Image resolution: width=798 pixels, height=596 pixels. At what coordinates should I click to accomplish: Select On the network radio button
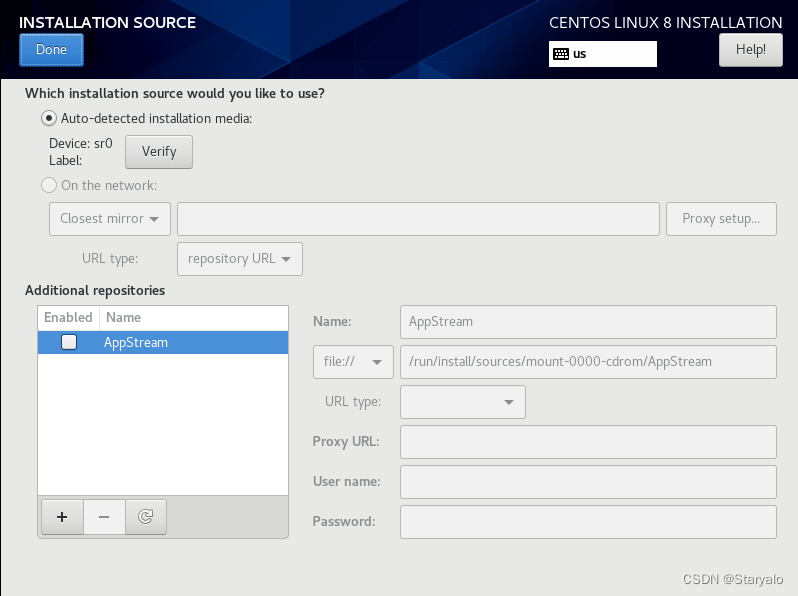click(x=49, y=185)
